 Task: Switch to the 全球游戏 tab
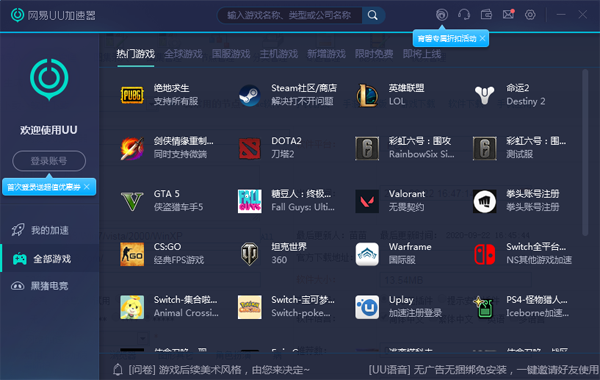pyautogui.click(x=183, y=54)
